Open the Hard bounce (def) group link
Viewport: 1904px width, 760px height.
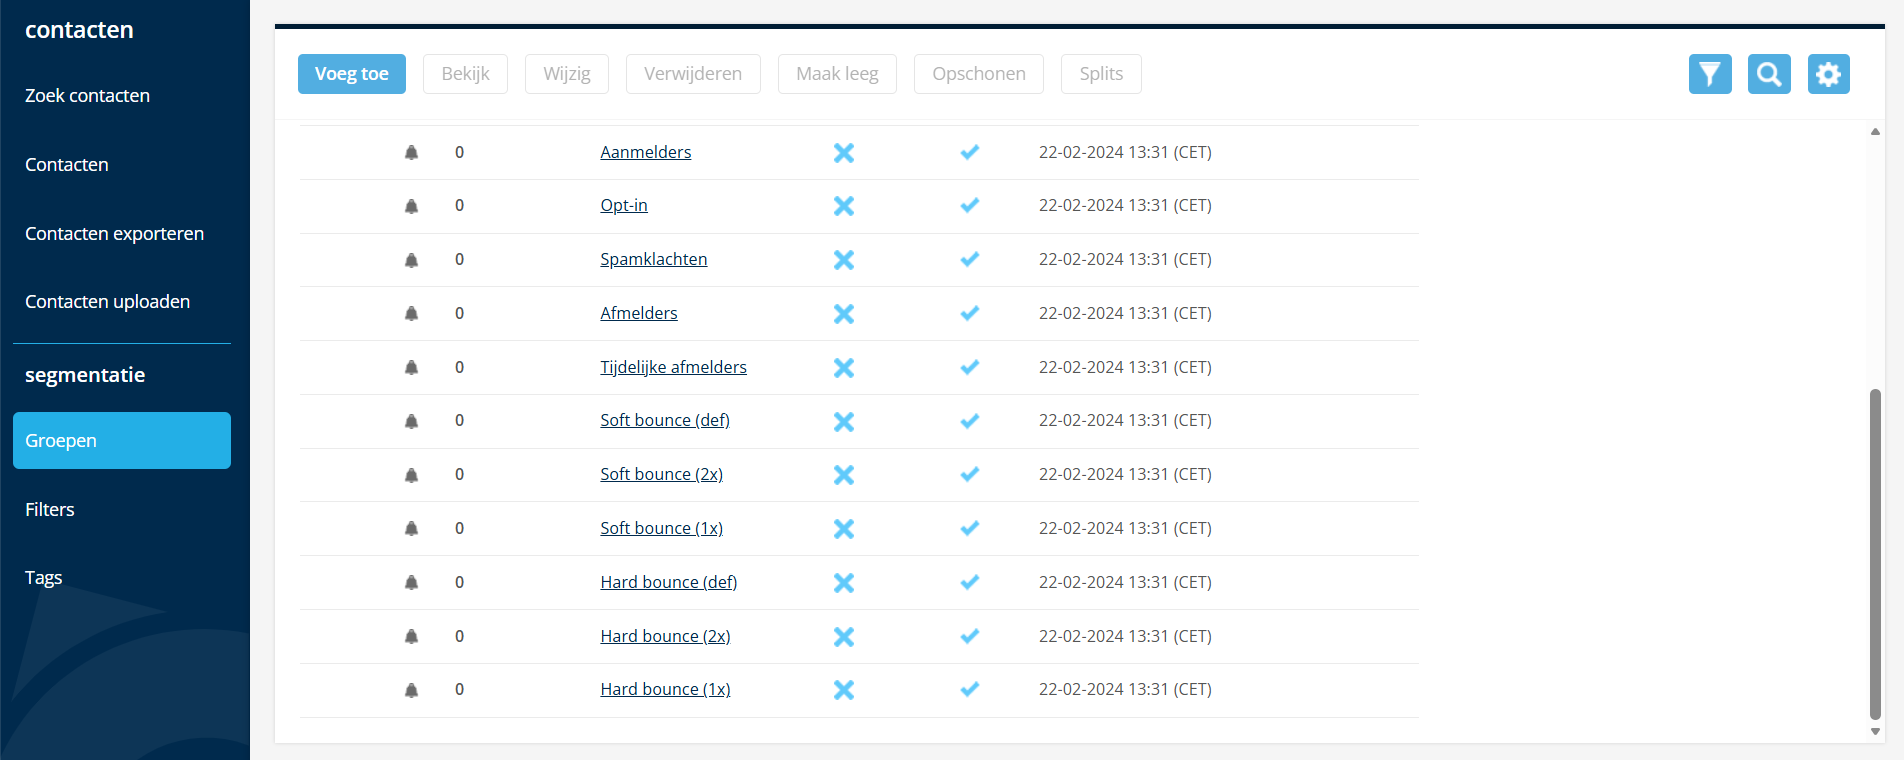[x=668, y=582]
